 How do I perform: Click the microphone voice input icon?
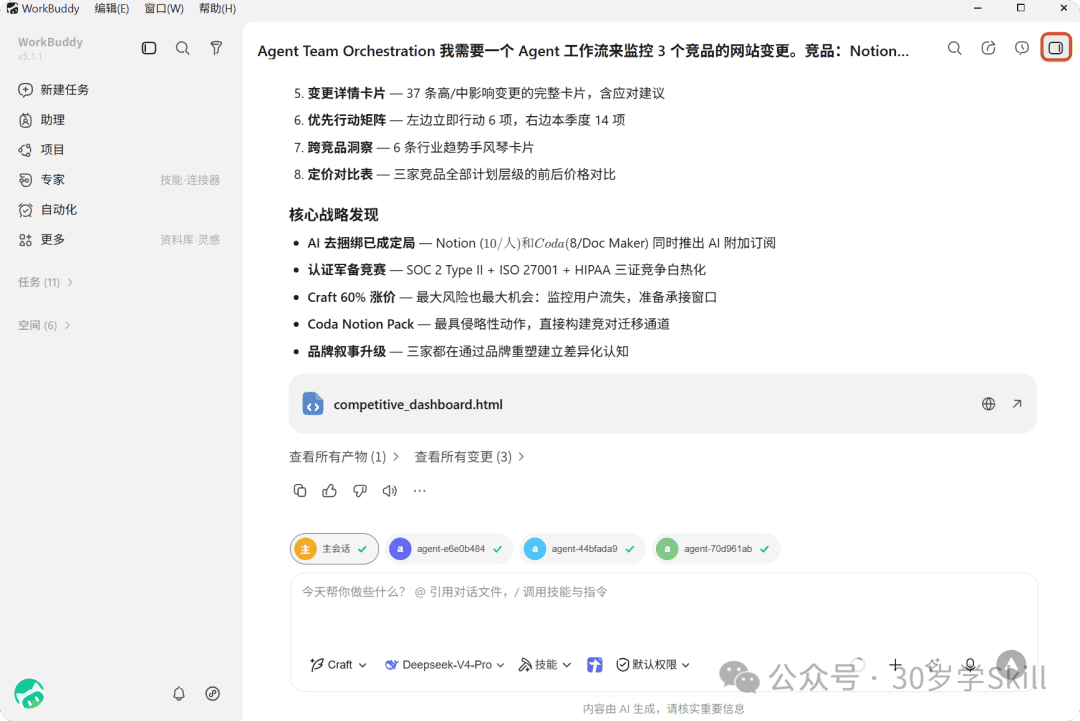[970, 665]
